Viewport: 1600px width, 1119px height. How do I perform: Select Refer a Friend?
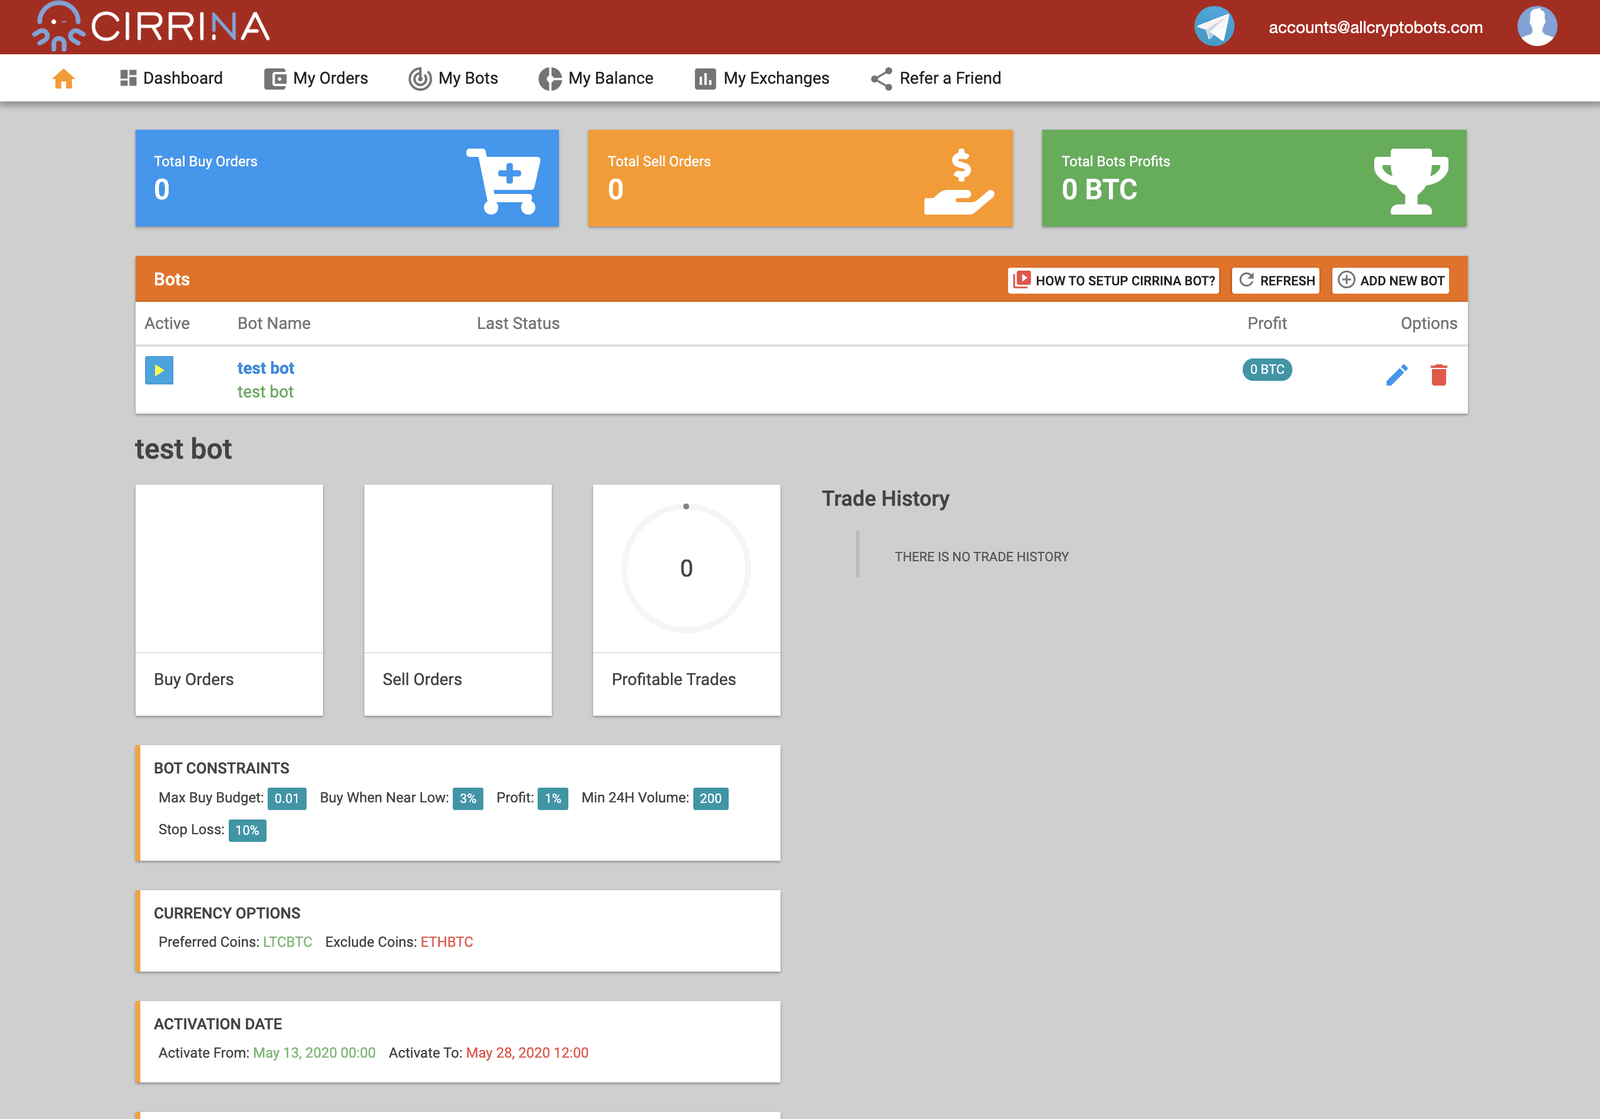tap(936, 78)
